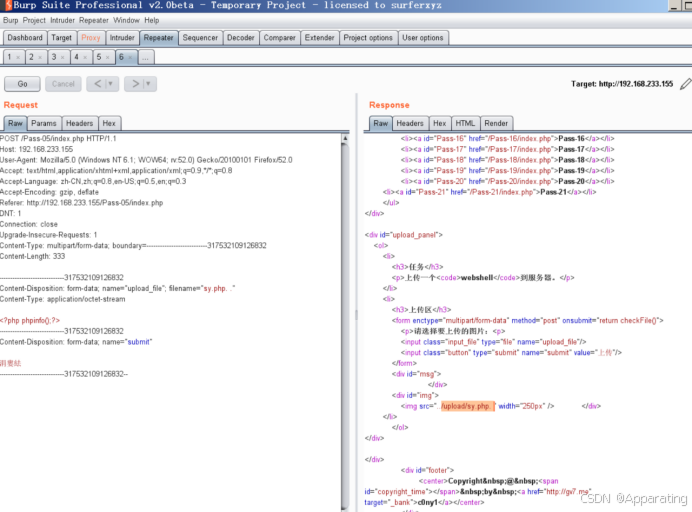Select Repeater request tab 3
692x512 pixels.
pos(54,57)
